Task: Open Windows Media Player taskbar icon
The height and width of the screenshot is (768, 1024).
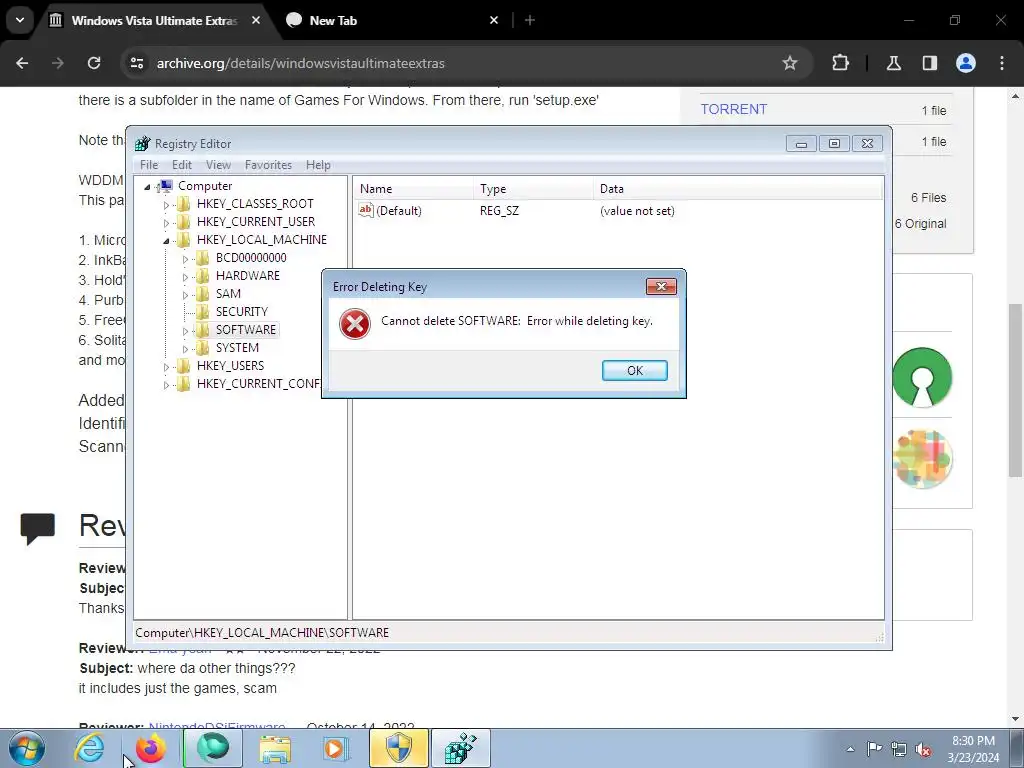Action: click(x=336, y=748)
